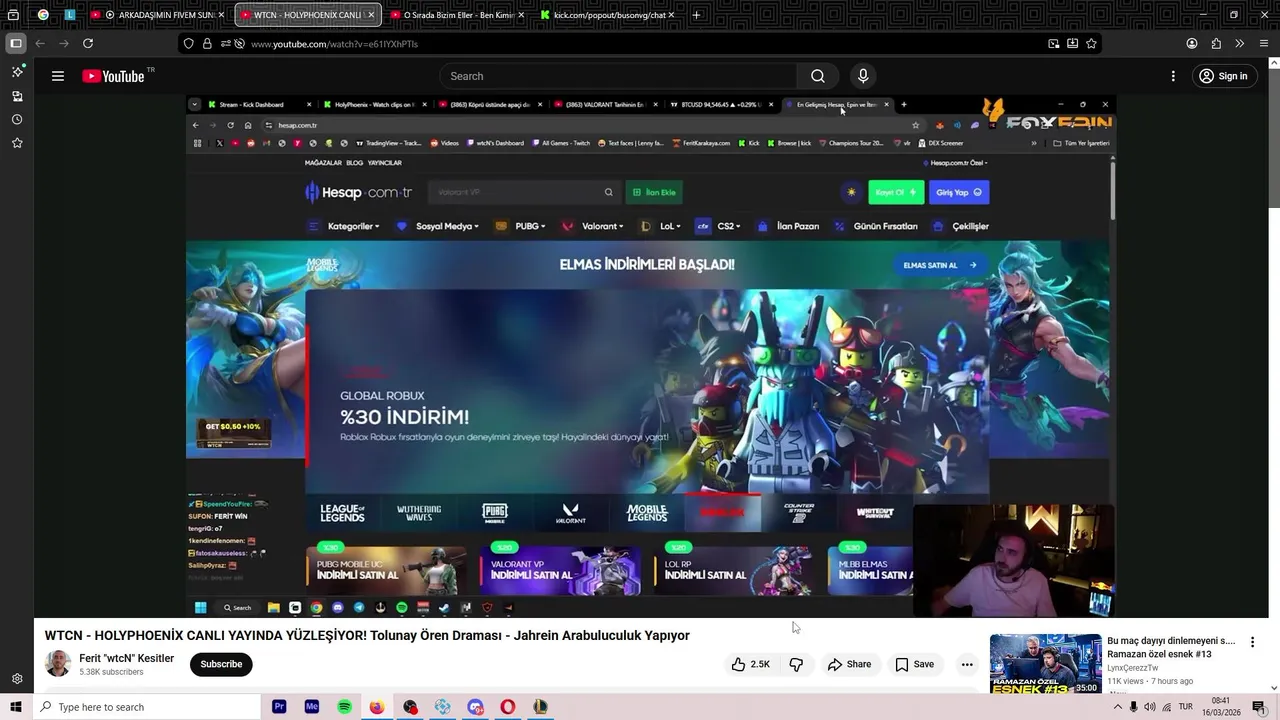Like the video showing 2.5K likes
This screenshot has height=720, width=1280.
click(750, 664)
